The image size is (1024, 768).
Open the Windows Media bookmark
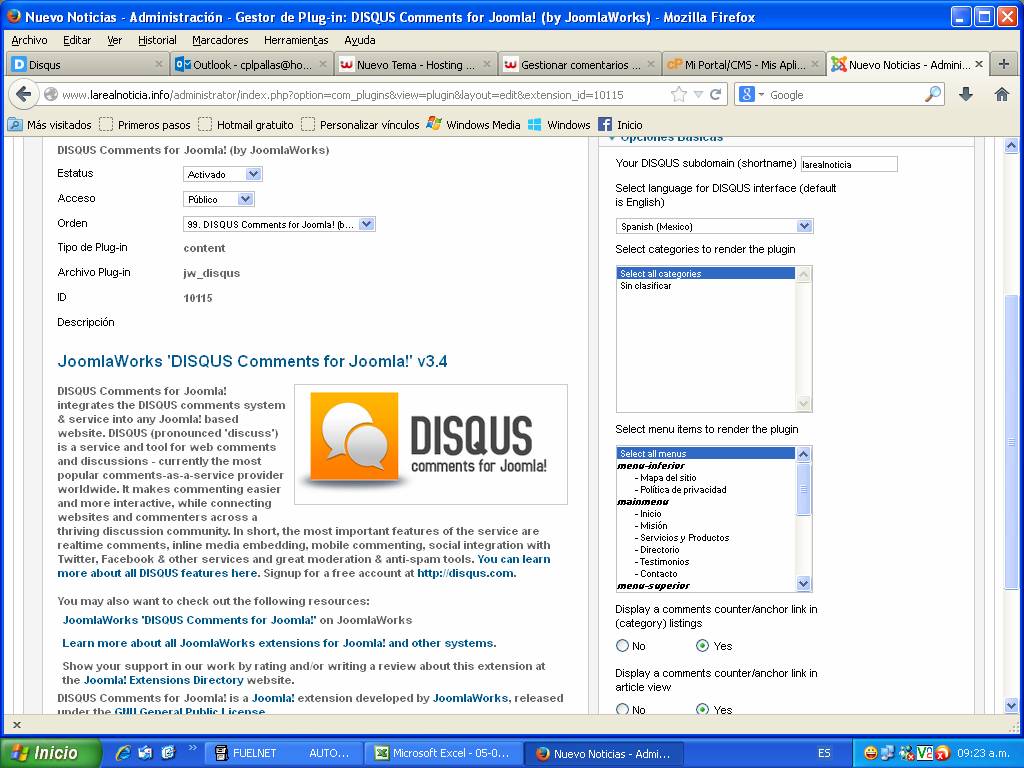(474, 125)
